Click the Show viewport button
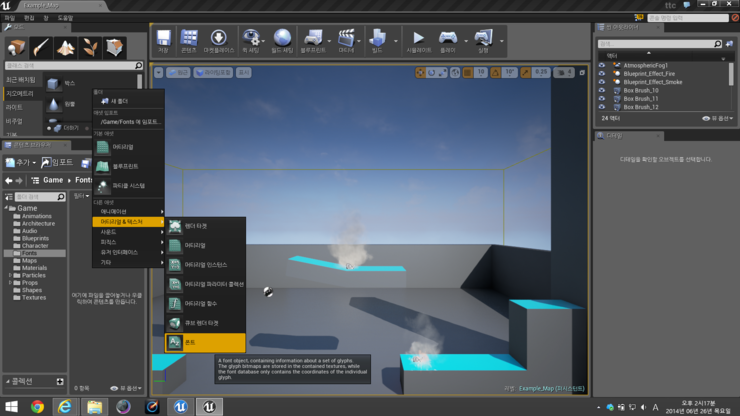 click(x=244, y=72)
